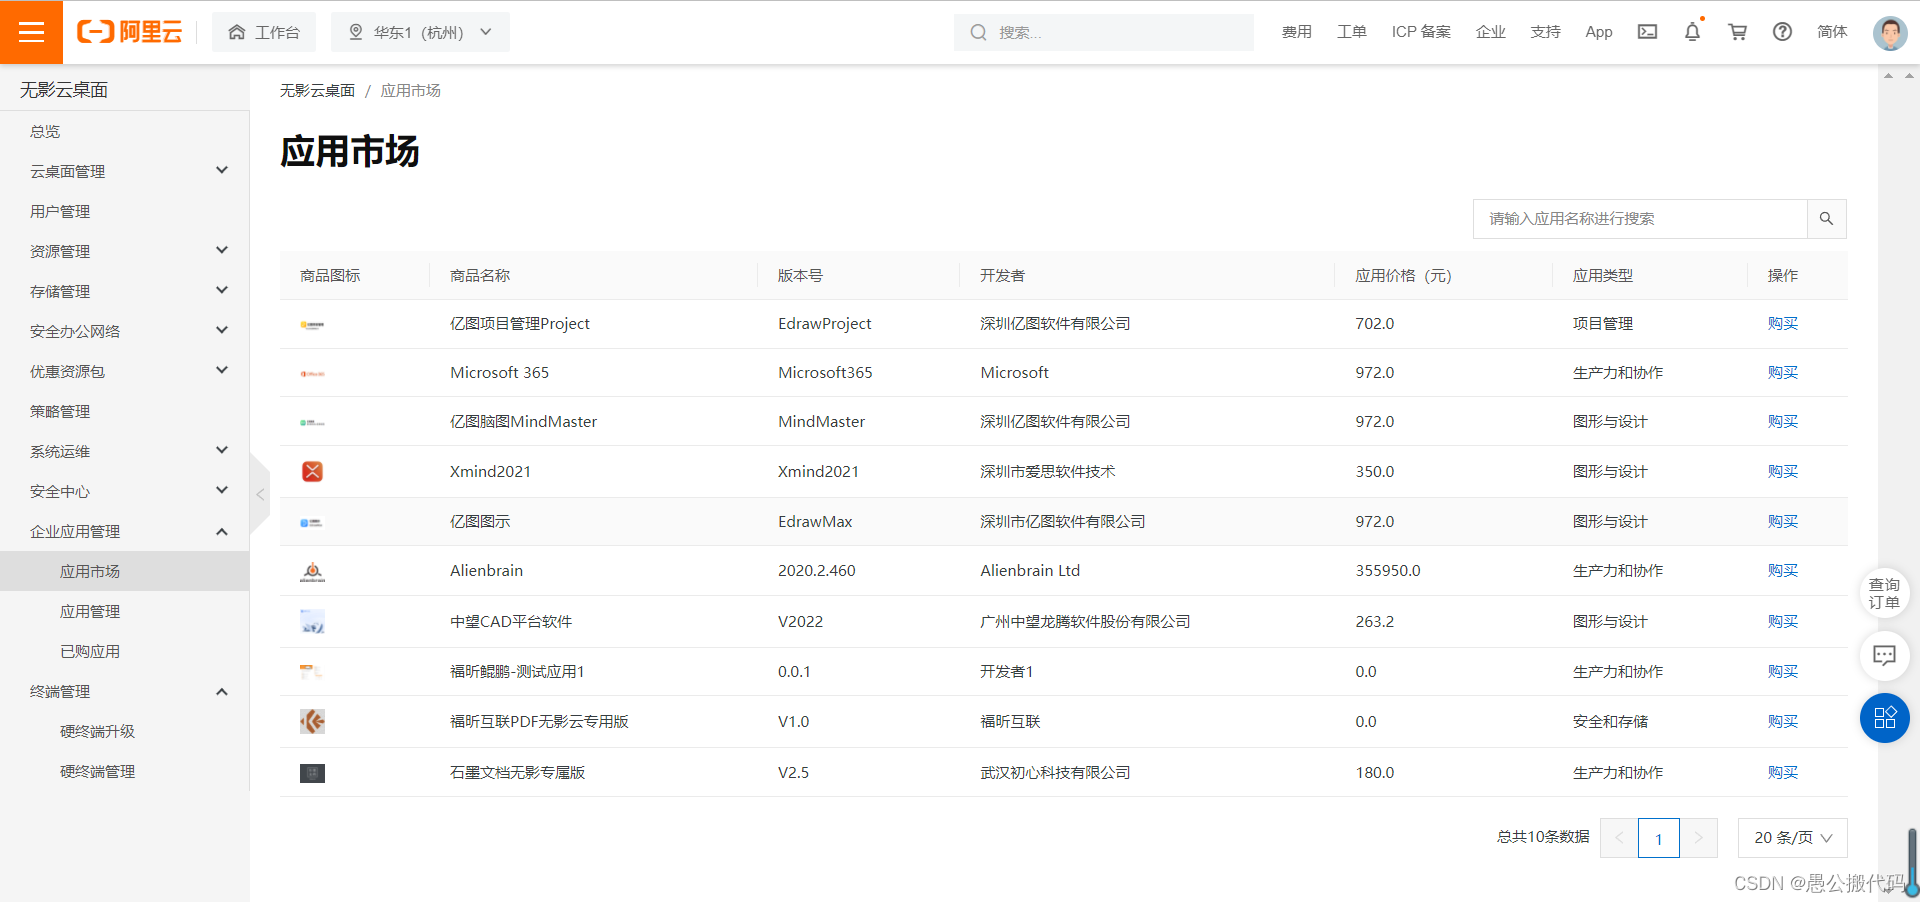Collapse the sidebar with the arrow handle
This screenshot has height=902, width=1920.
260,494
